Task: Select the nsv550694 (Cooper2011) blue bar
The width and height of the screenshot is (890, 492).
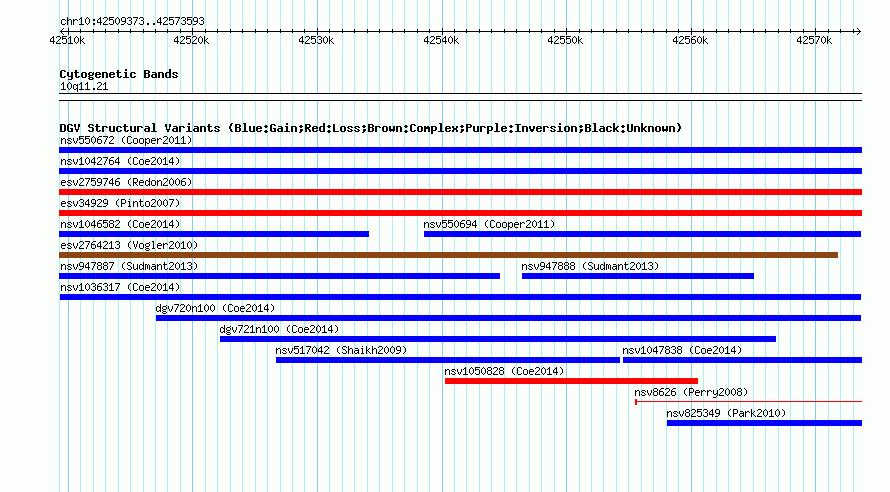Action: 643,234
